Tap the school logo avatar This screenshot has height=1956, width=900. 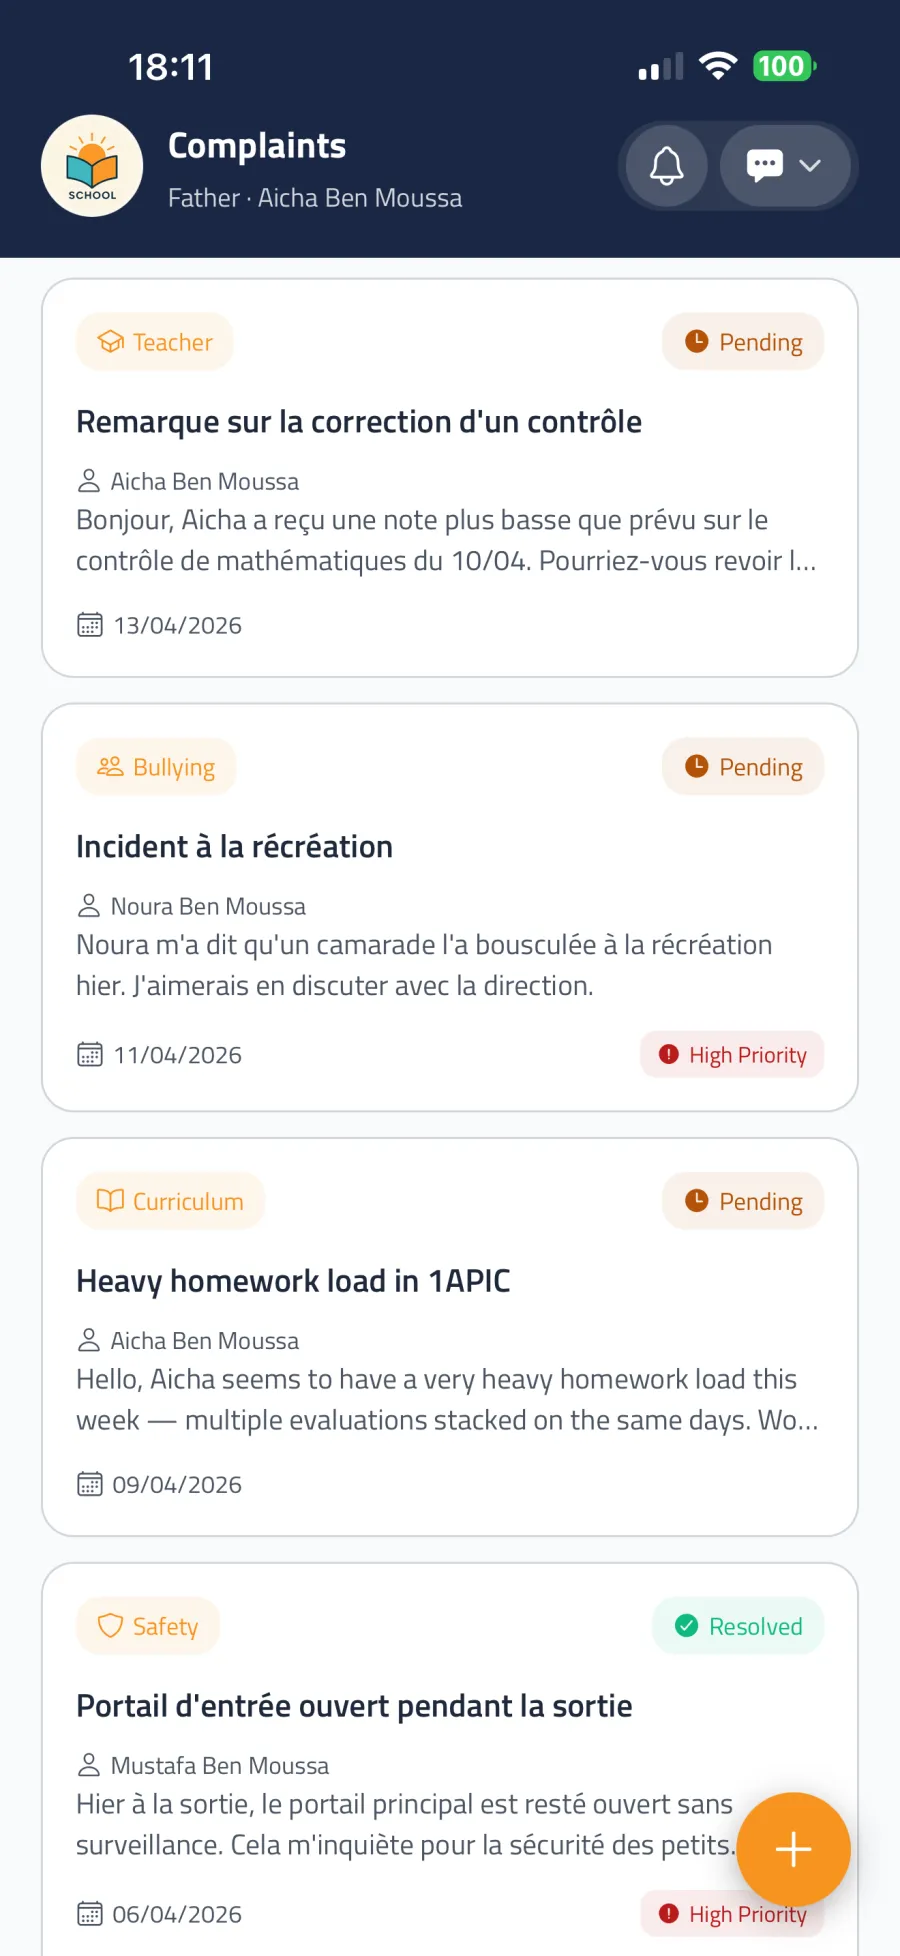pyautogui.click(x=92, y=166)
